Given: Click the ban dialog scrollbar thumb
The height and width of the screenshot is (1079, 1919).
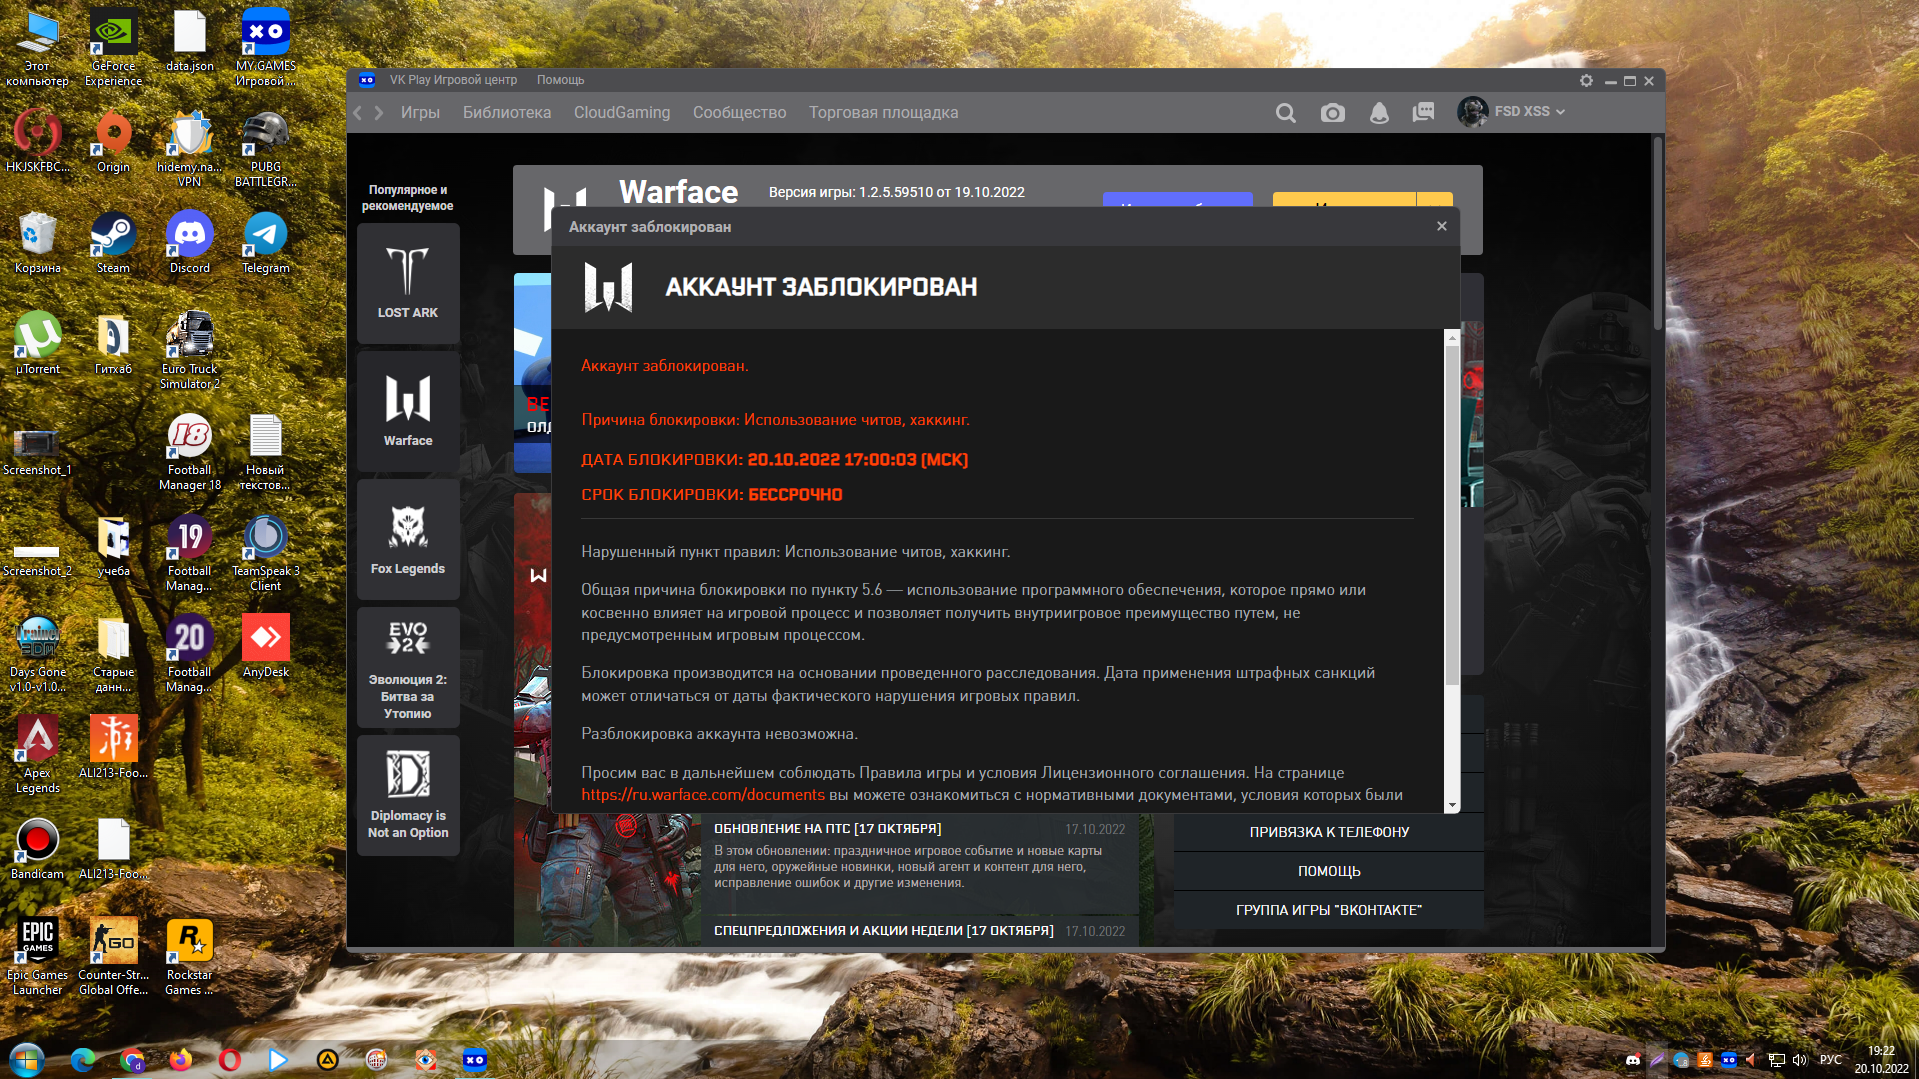Looking at the screenshot, I should pyautogui.click(x=1452, y=516).
